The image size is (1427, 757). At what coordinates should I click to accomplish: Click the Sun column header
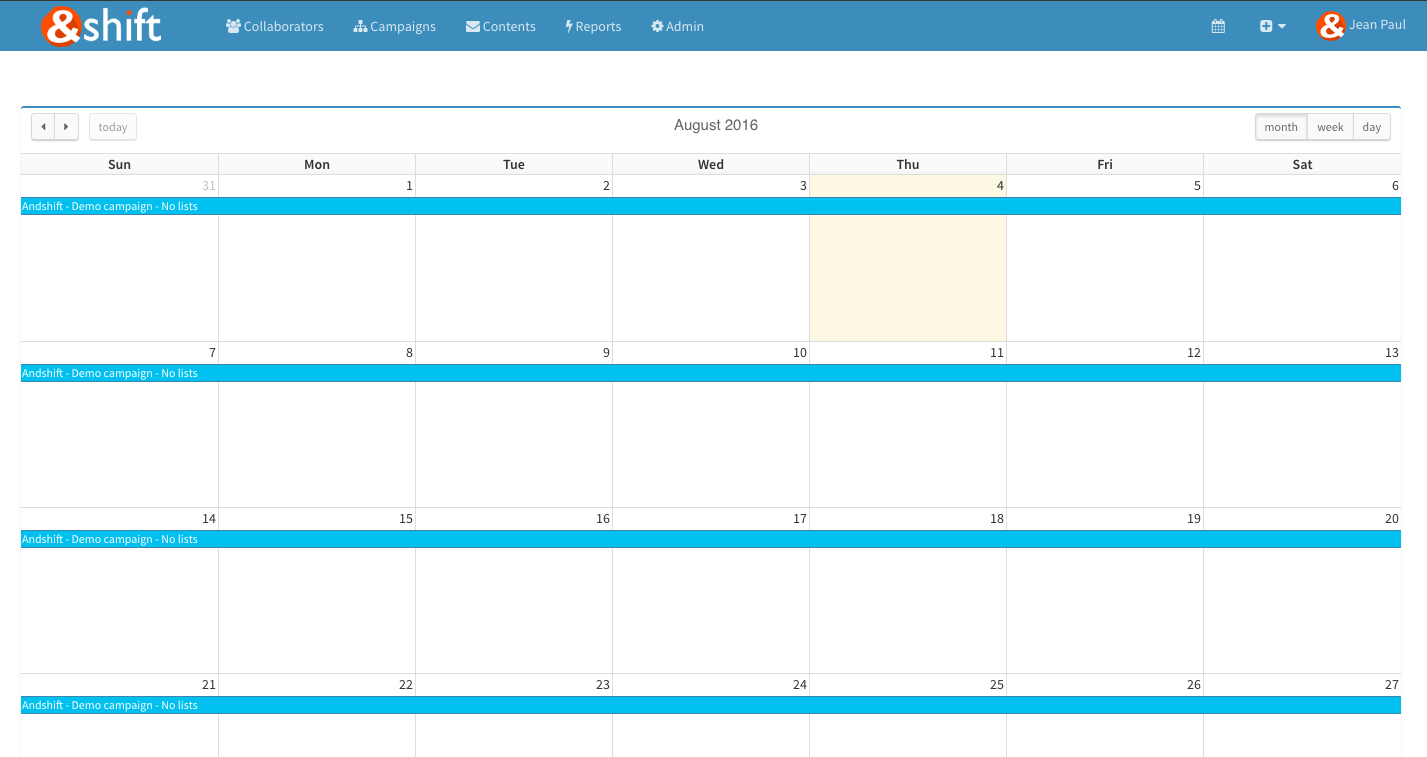click(119, 164)
